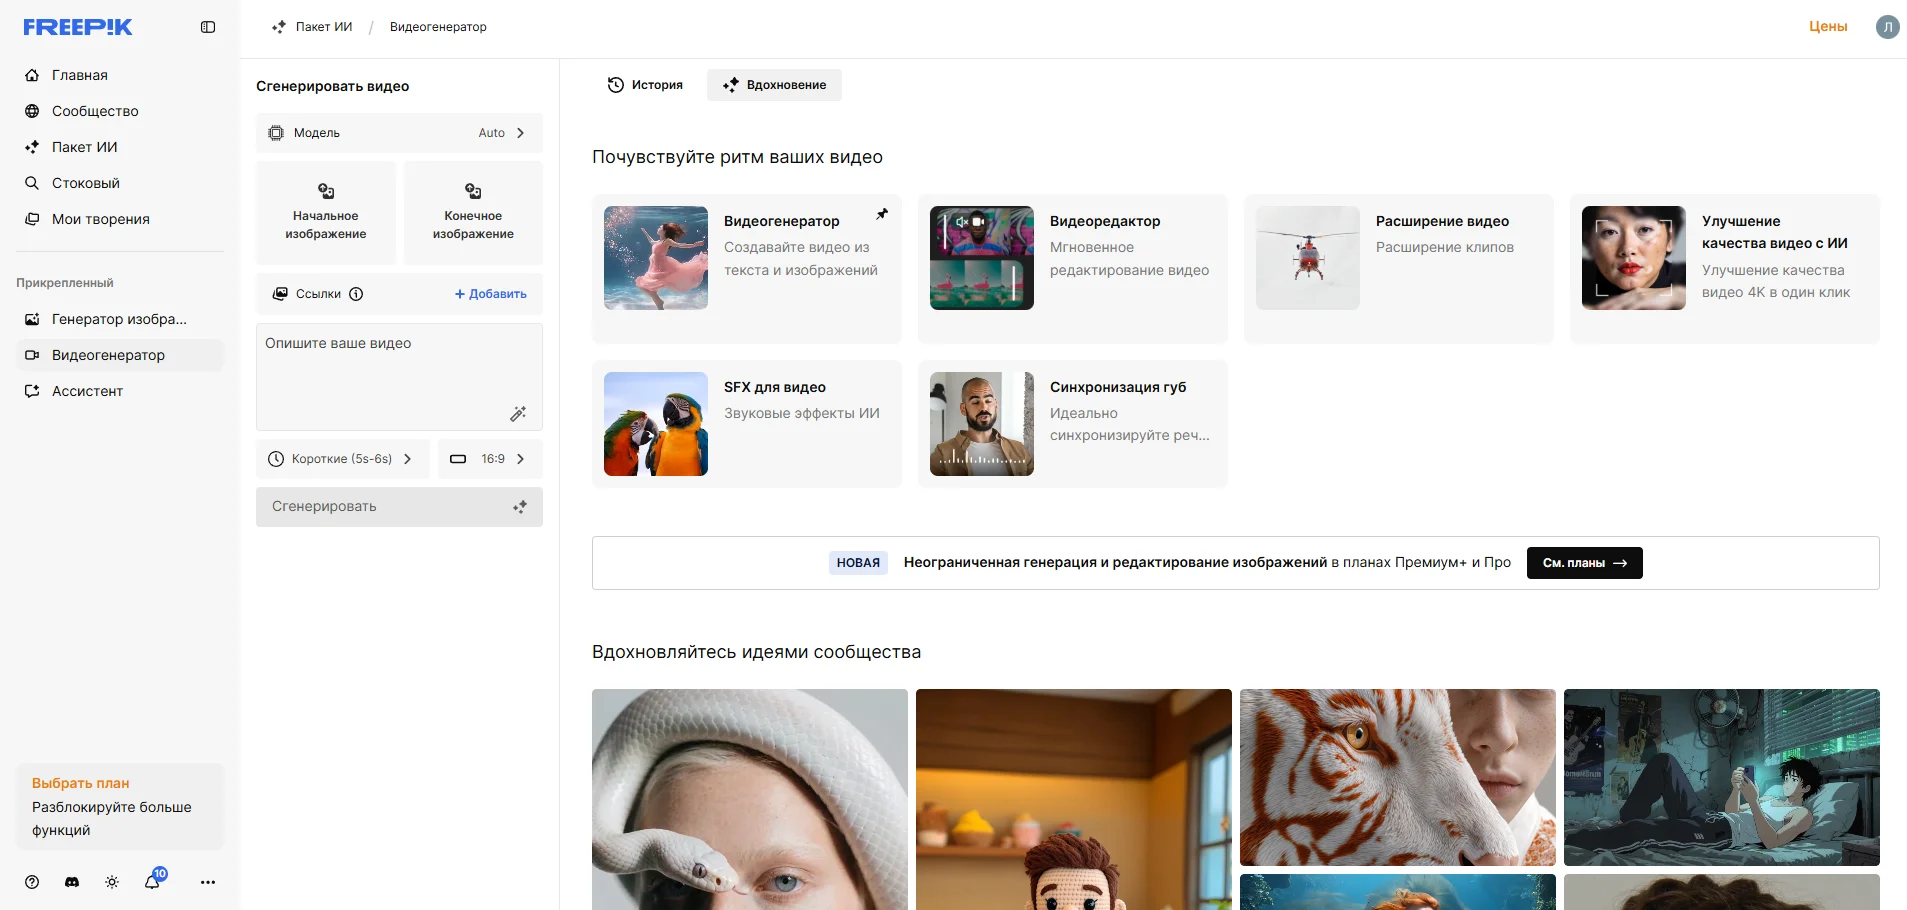Collapse the sidebar panel icon

(208, 27)
